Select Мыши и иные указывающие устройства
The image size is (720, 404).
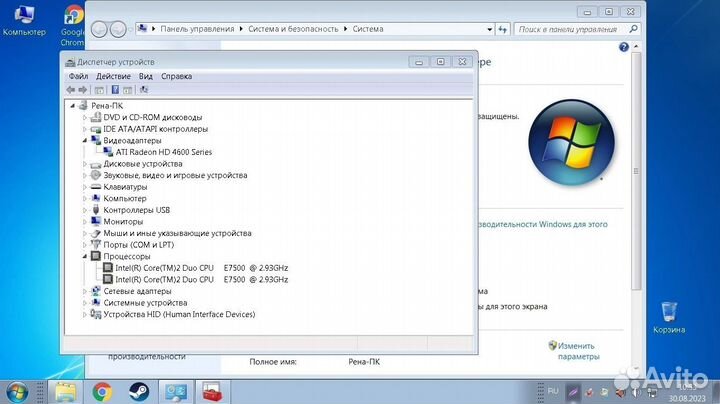[x=177, y=233]
